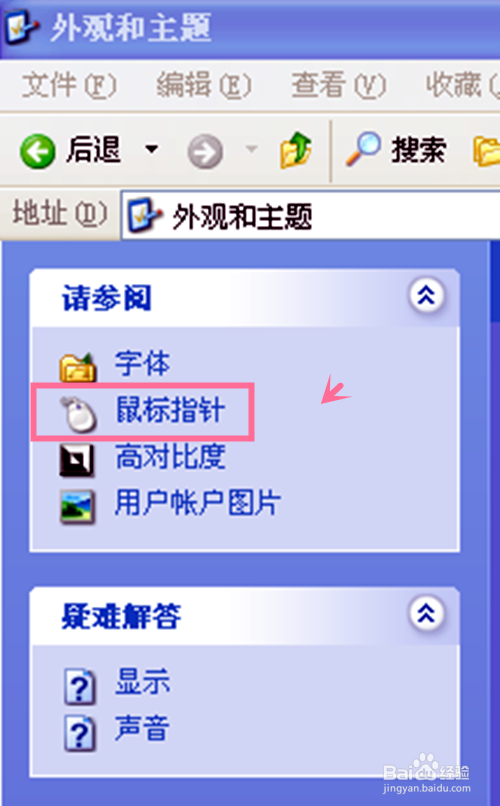Open the Back button history dropdown arrow
The height and width of the screenshot is (806, 500).
(x=152, y=150)
